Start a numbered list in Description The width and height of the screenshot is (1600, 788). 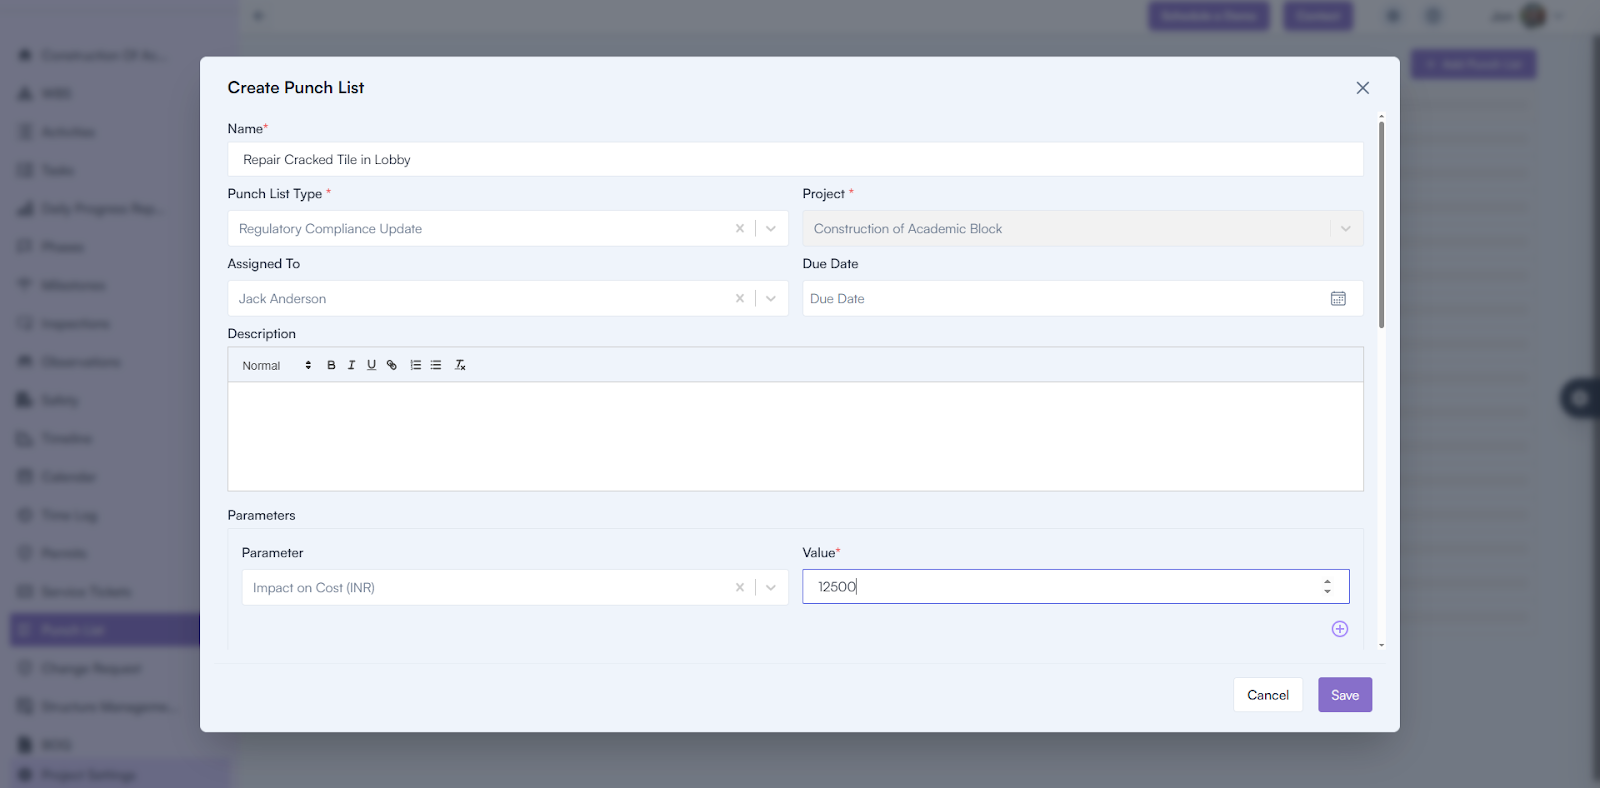[416, 365]
